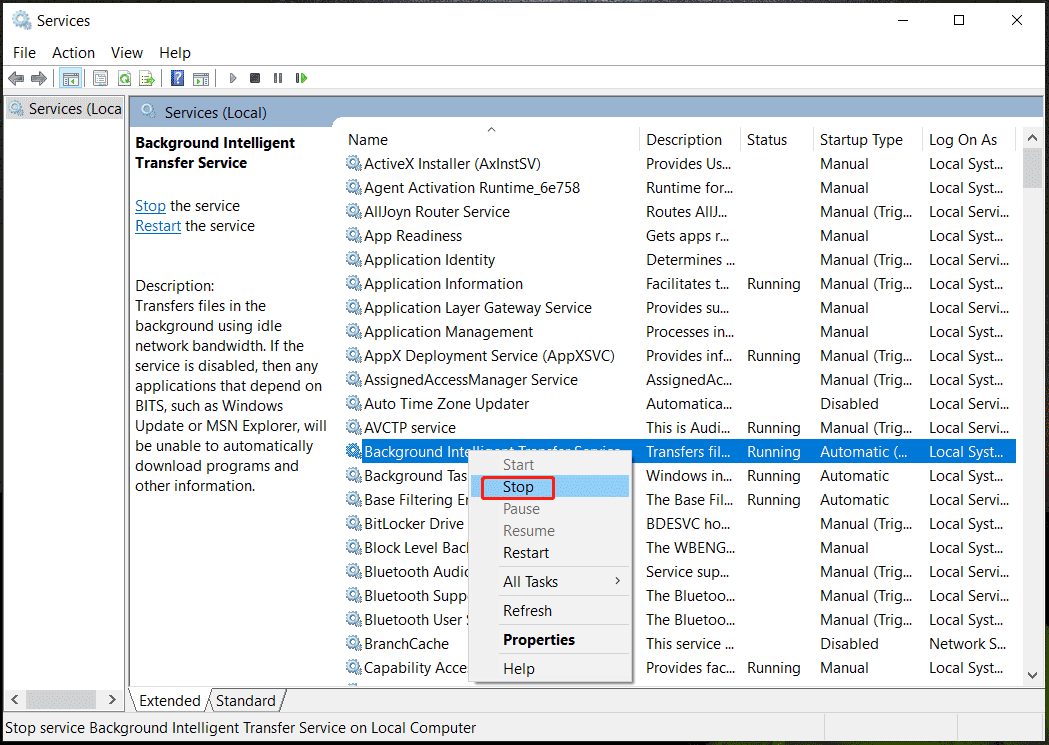Click the blue Help toolbar icon
Viewport: 1049px width, 745px height.
(177, 78)
